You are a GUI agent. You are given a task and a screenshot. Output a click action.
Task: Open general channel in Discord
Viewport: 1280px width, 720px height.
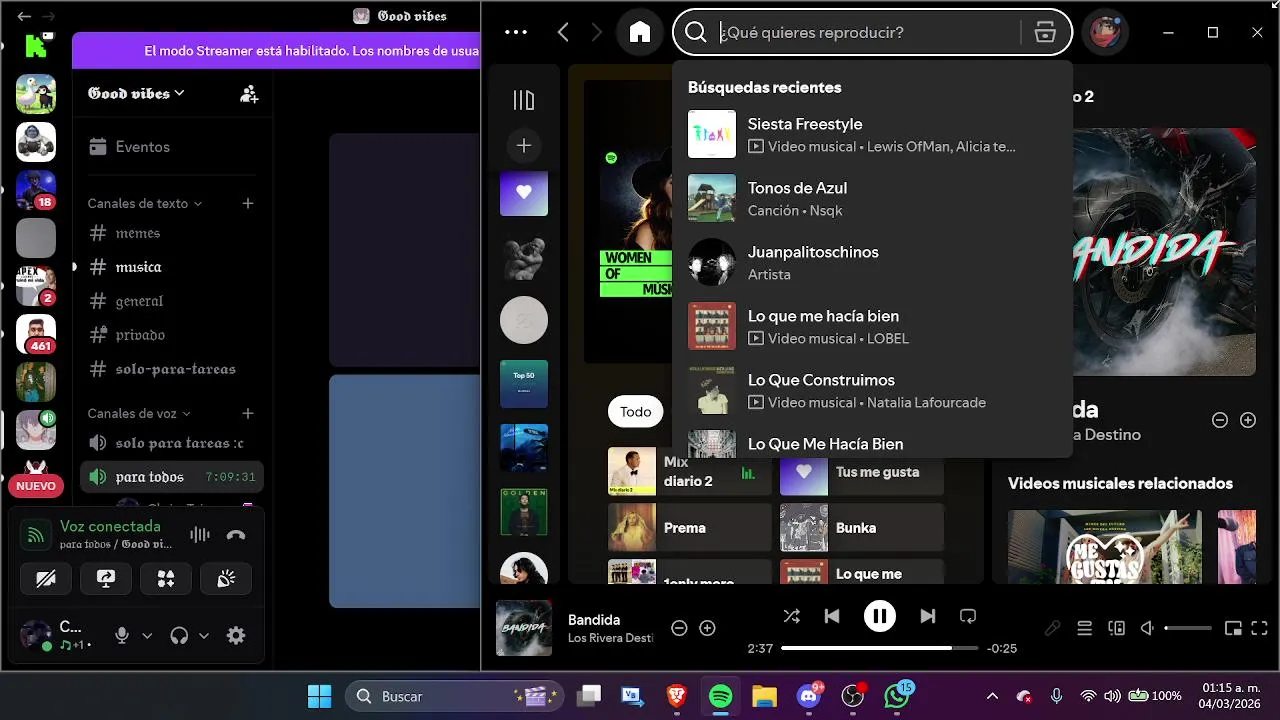[170, 301]
